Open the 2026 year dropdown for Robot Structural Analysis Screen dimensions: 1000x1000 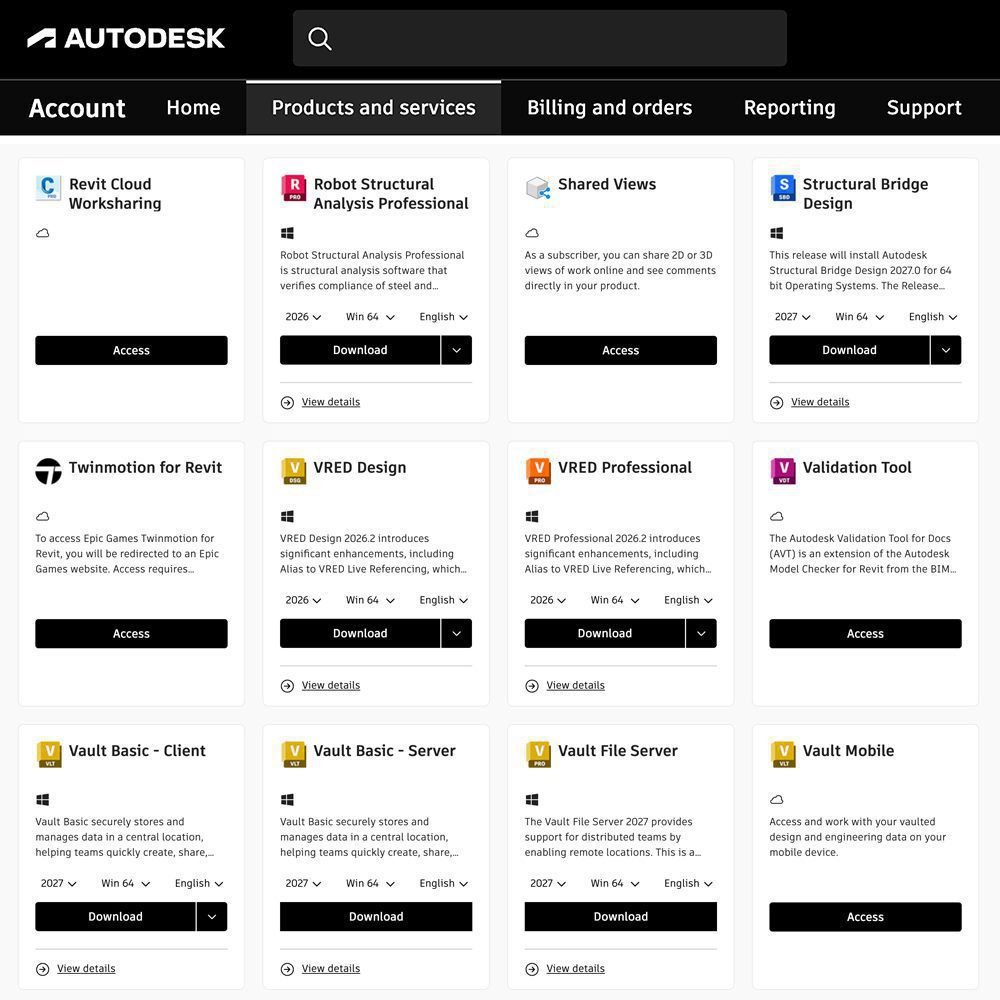tap(303, 317)
